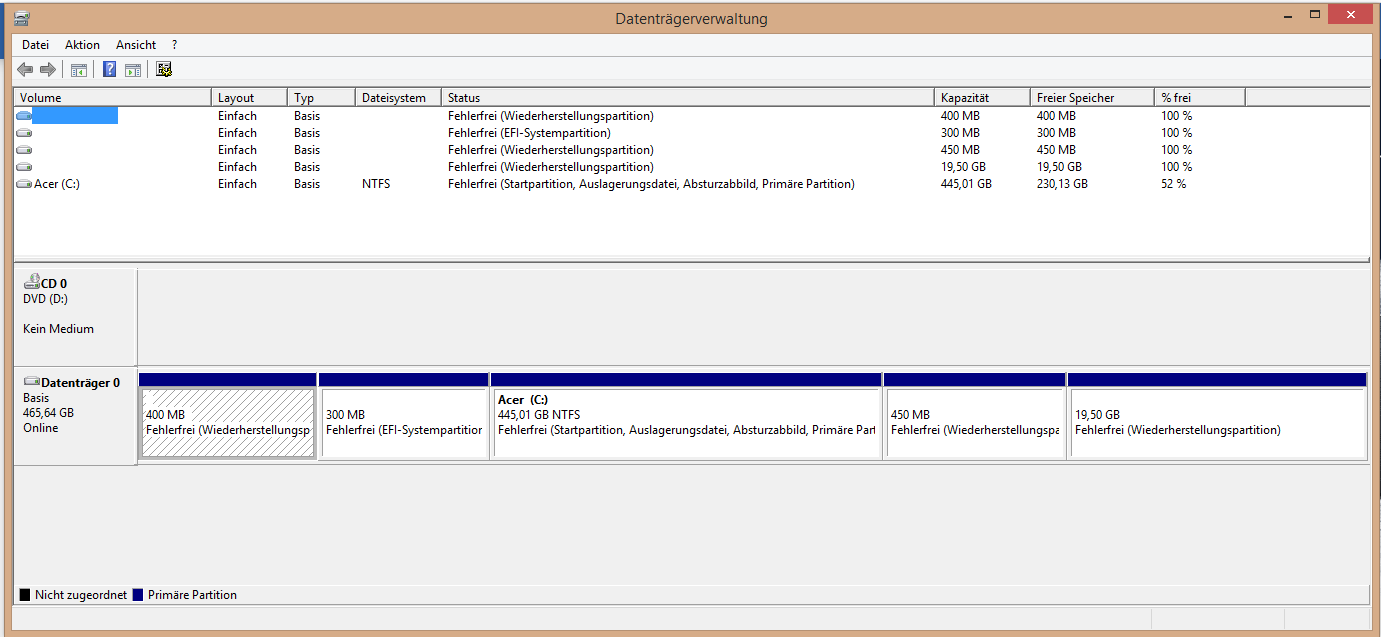The image size is (1381, 637).
Task: Sort by the Kapazität column header
Action: (x=982, y=97)
